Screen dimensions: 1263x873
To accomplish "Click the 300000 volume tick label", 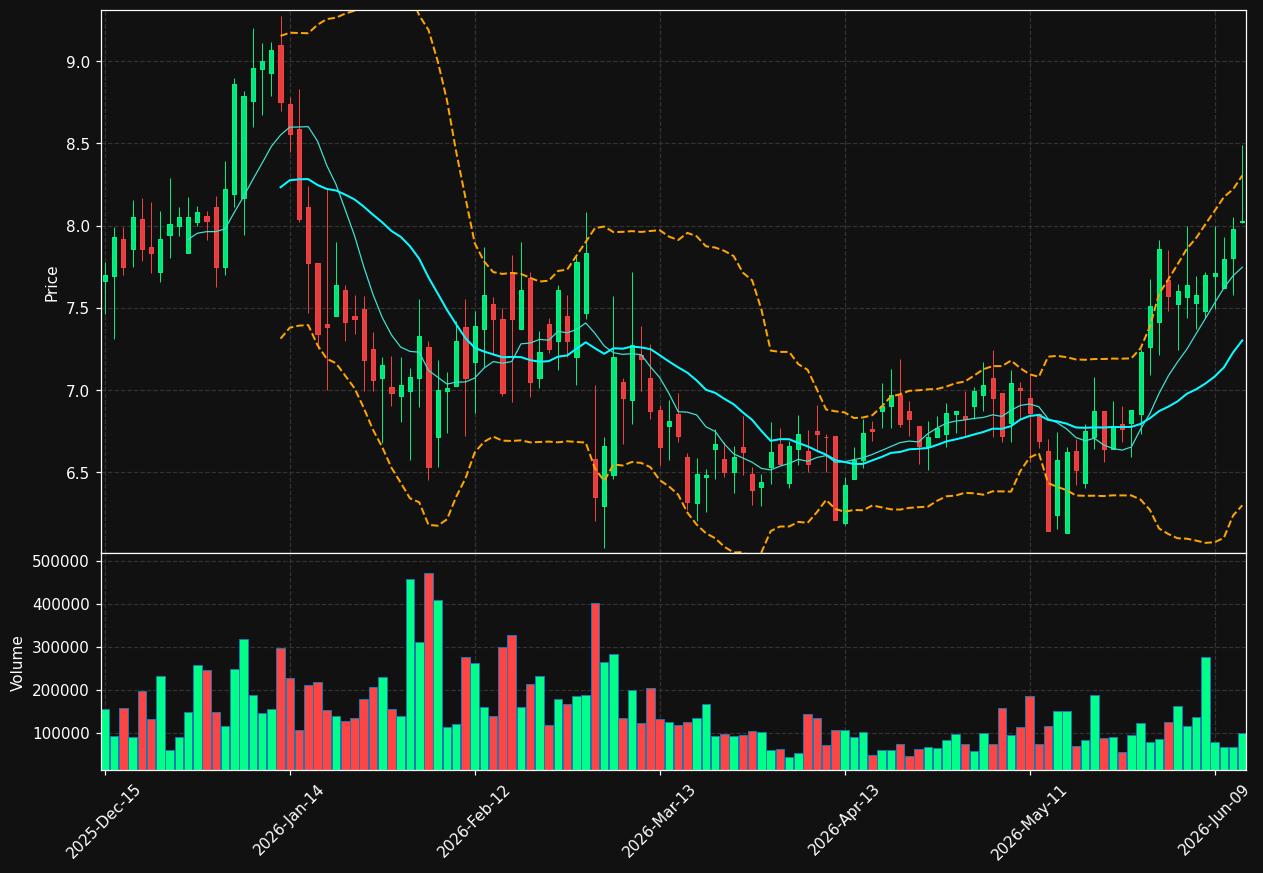I will 62,648.
